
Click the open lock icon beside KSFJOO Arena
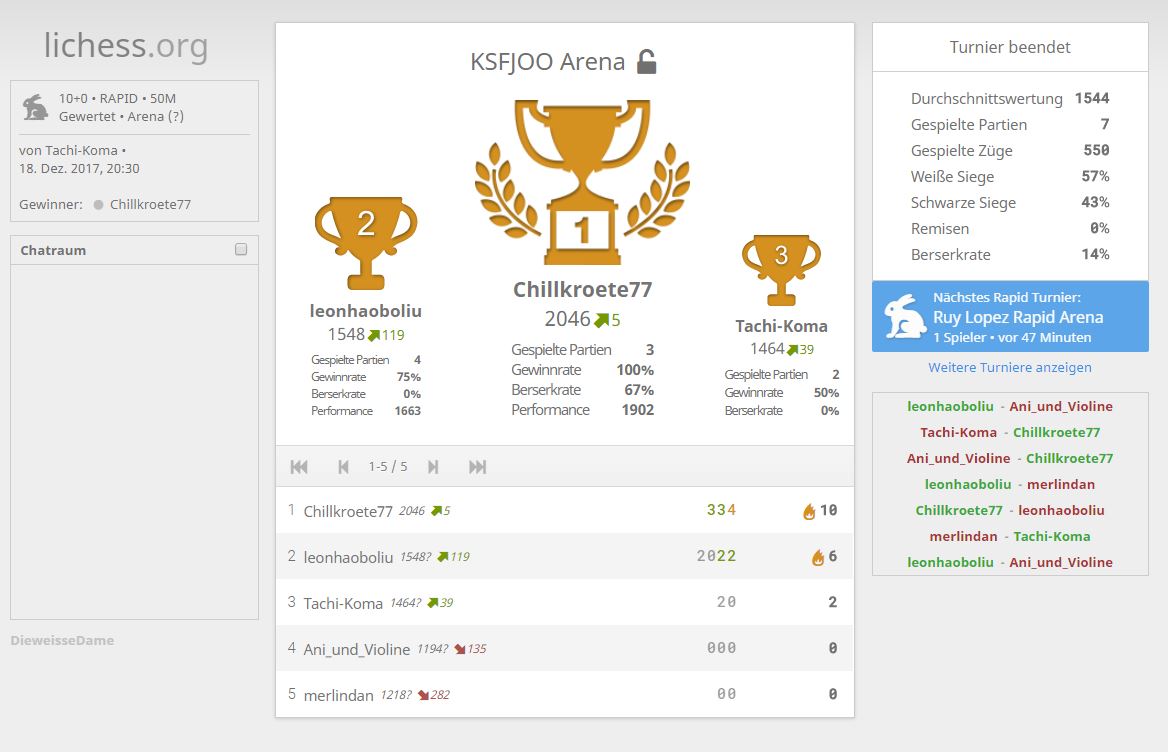(647, 62)
